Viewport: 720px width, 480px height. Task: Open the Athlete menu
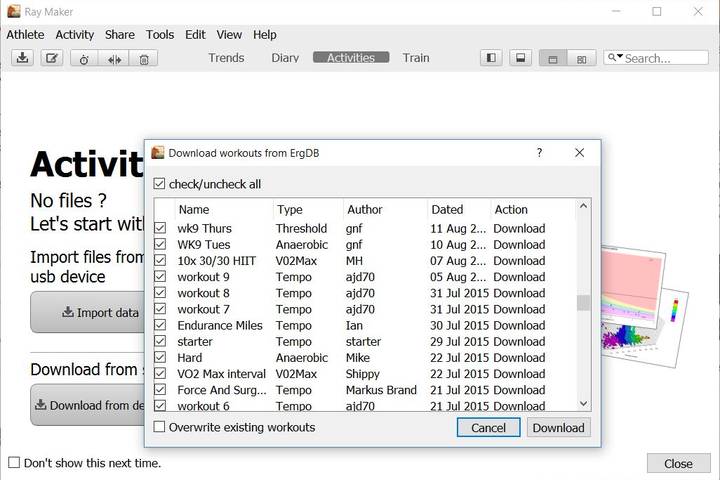click(25, 34)
